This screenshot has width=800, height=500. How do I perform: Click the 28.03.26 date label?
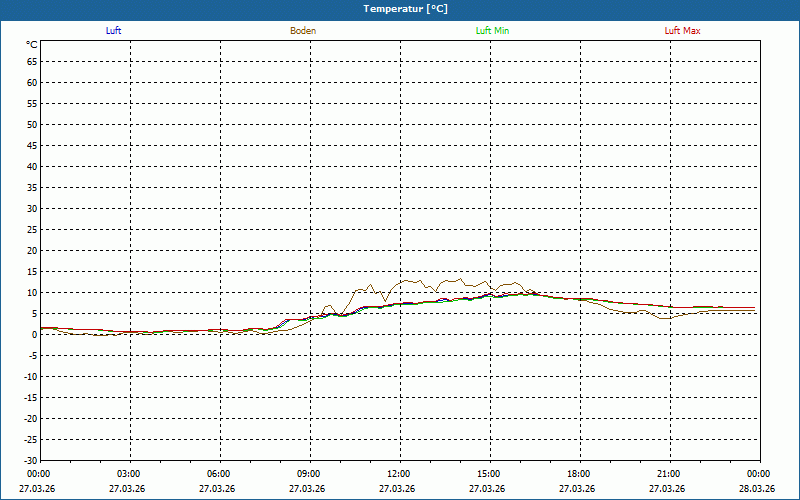(x=757, y=489)
